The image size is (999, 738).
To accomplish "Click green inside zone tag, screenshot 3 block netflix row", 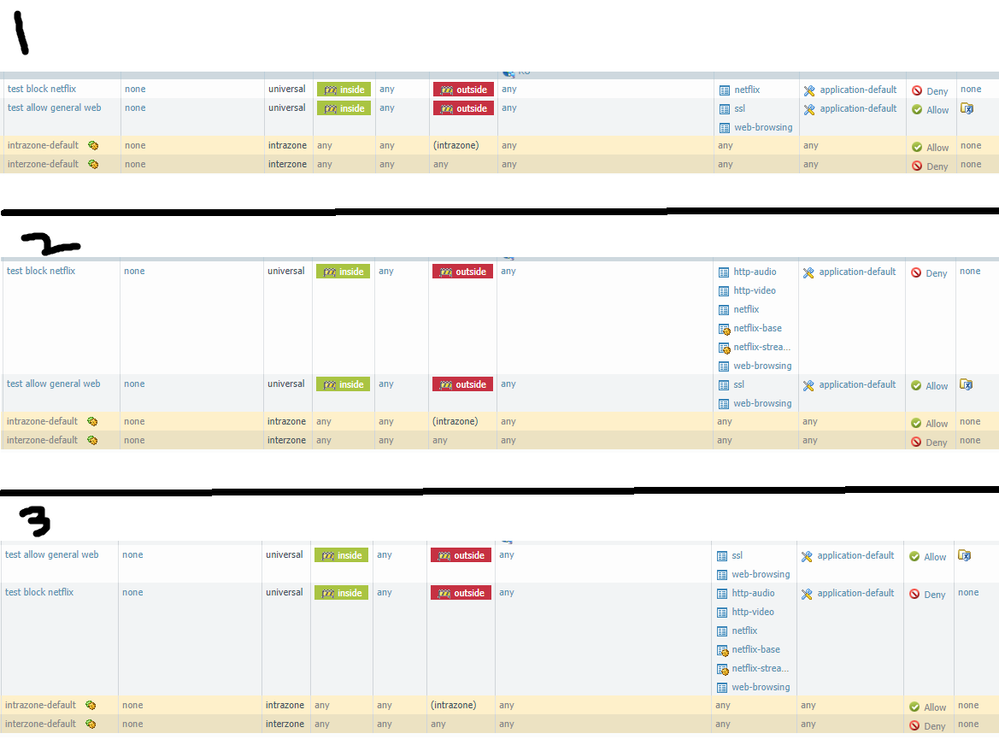I will tap(341, 593).
